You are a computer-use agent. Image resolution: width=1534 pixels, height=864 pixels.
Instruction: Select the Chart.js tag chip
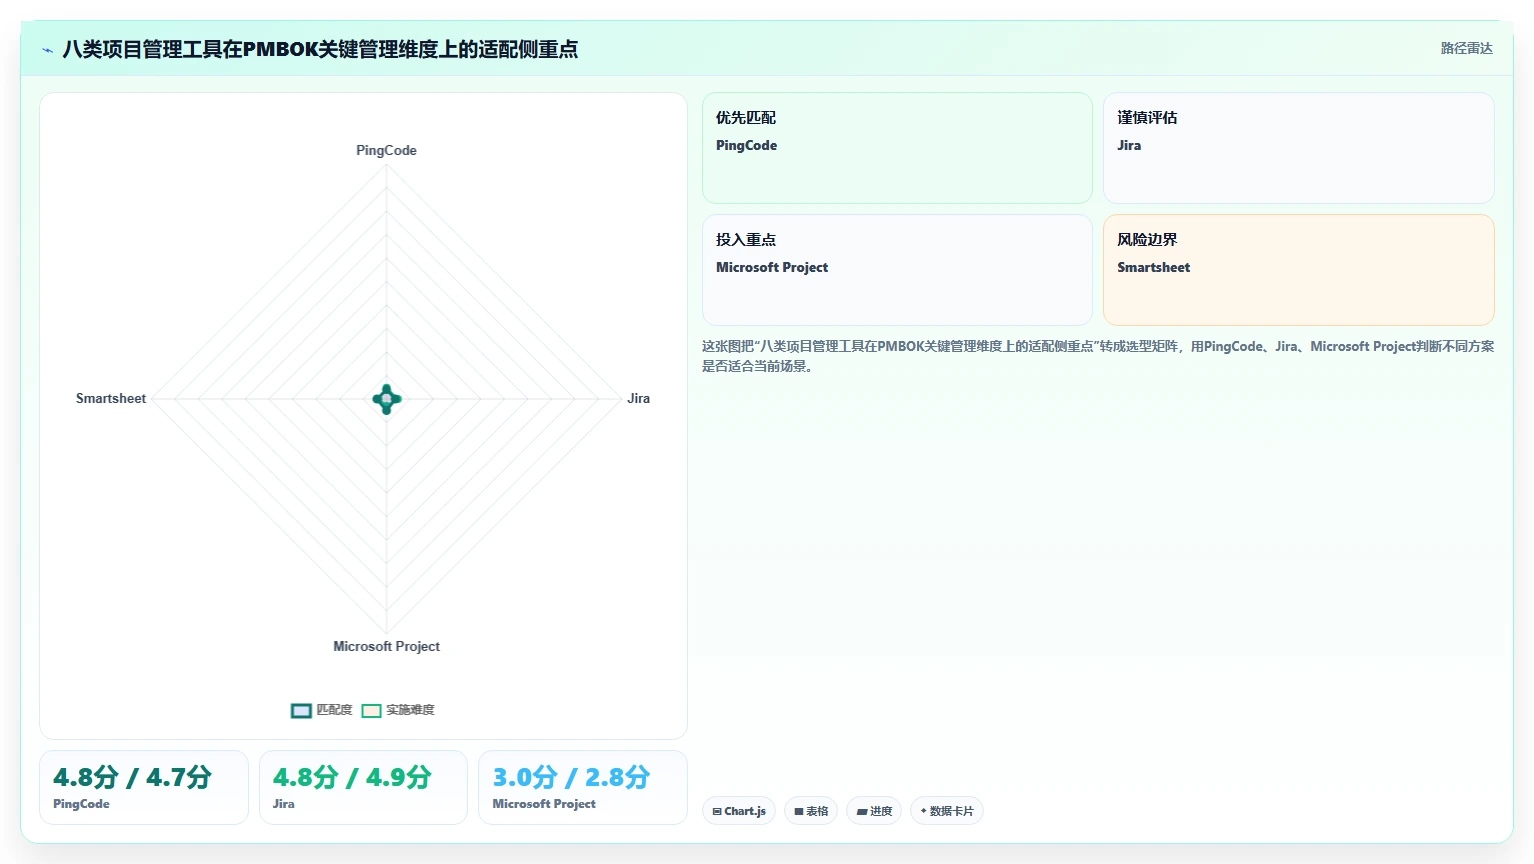pos(739,811)
